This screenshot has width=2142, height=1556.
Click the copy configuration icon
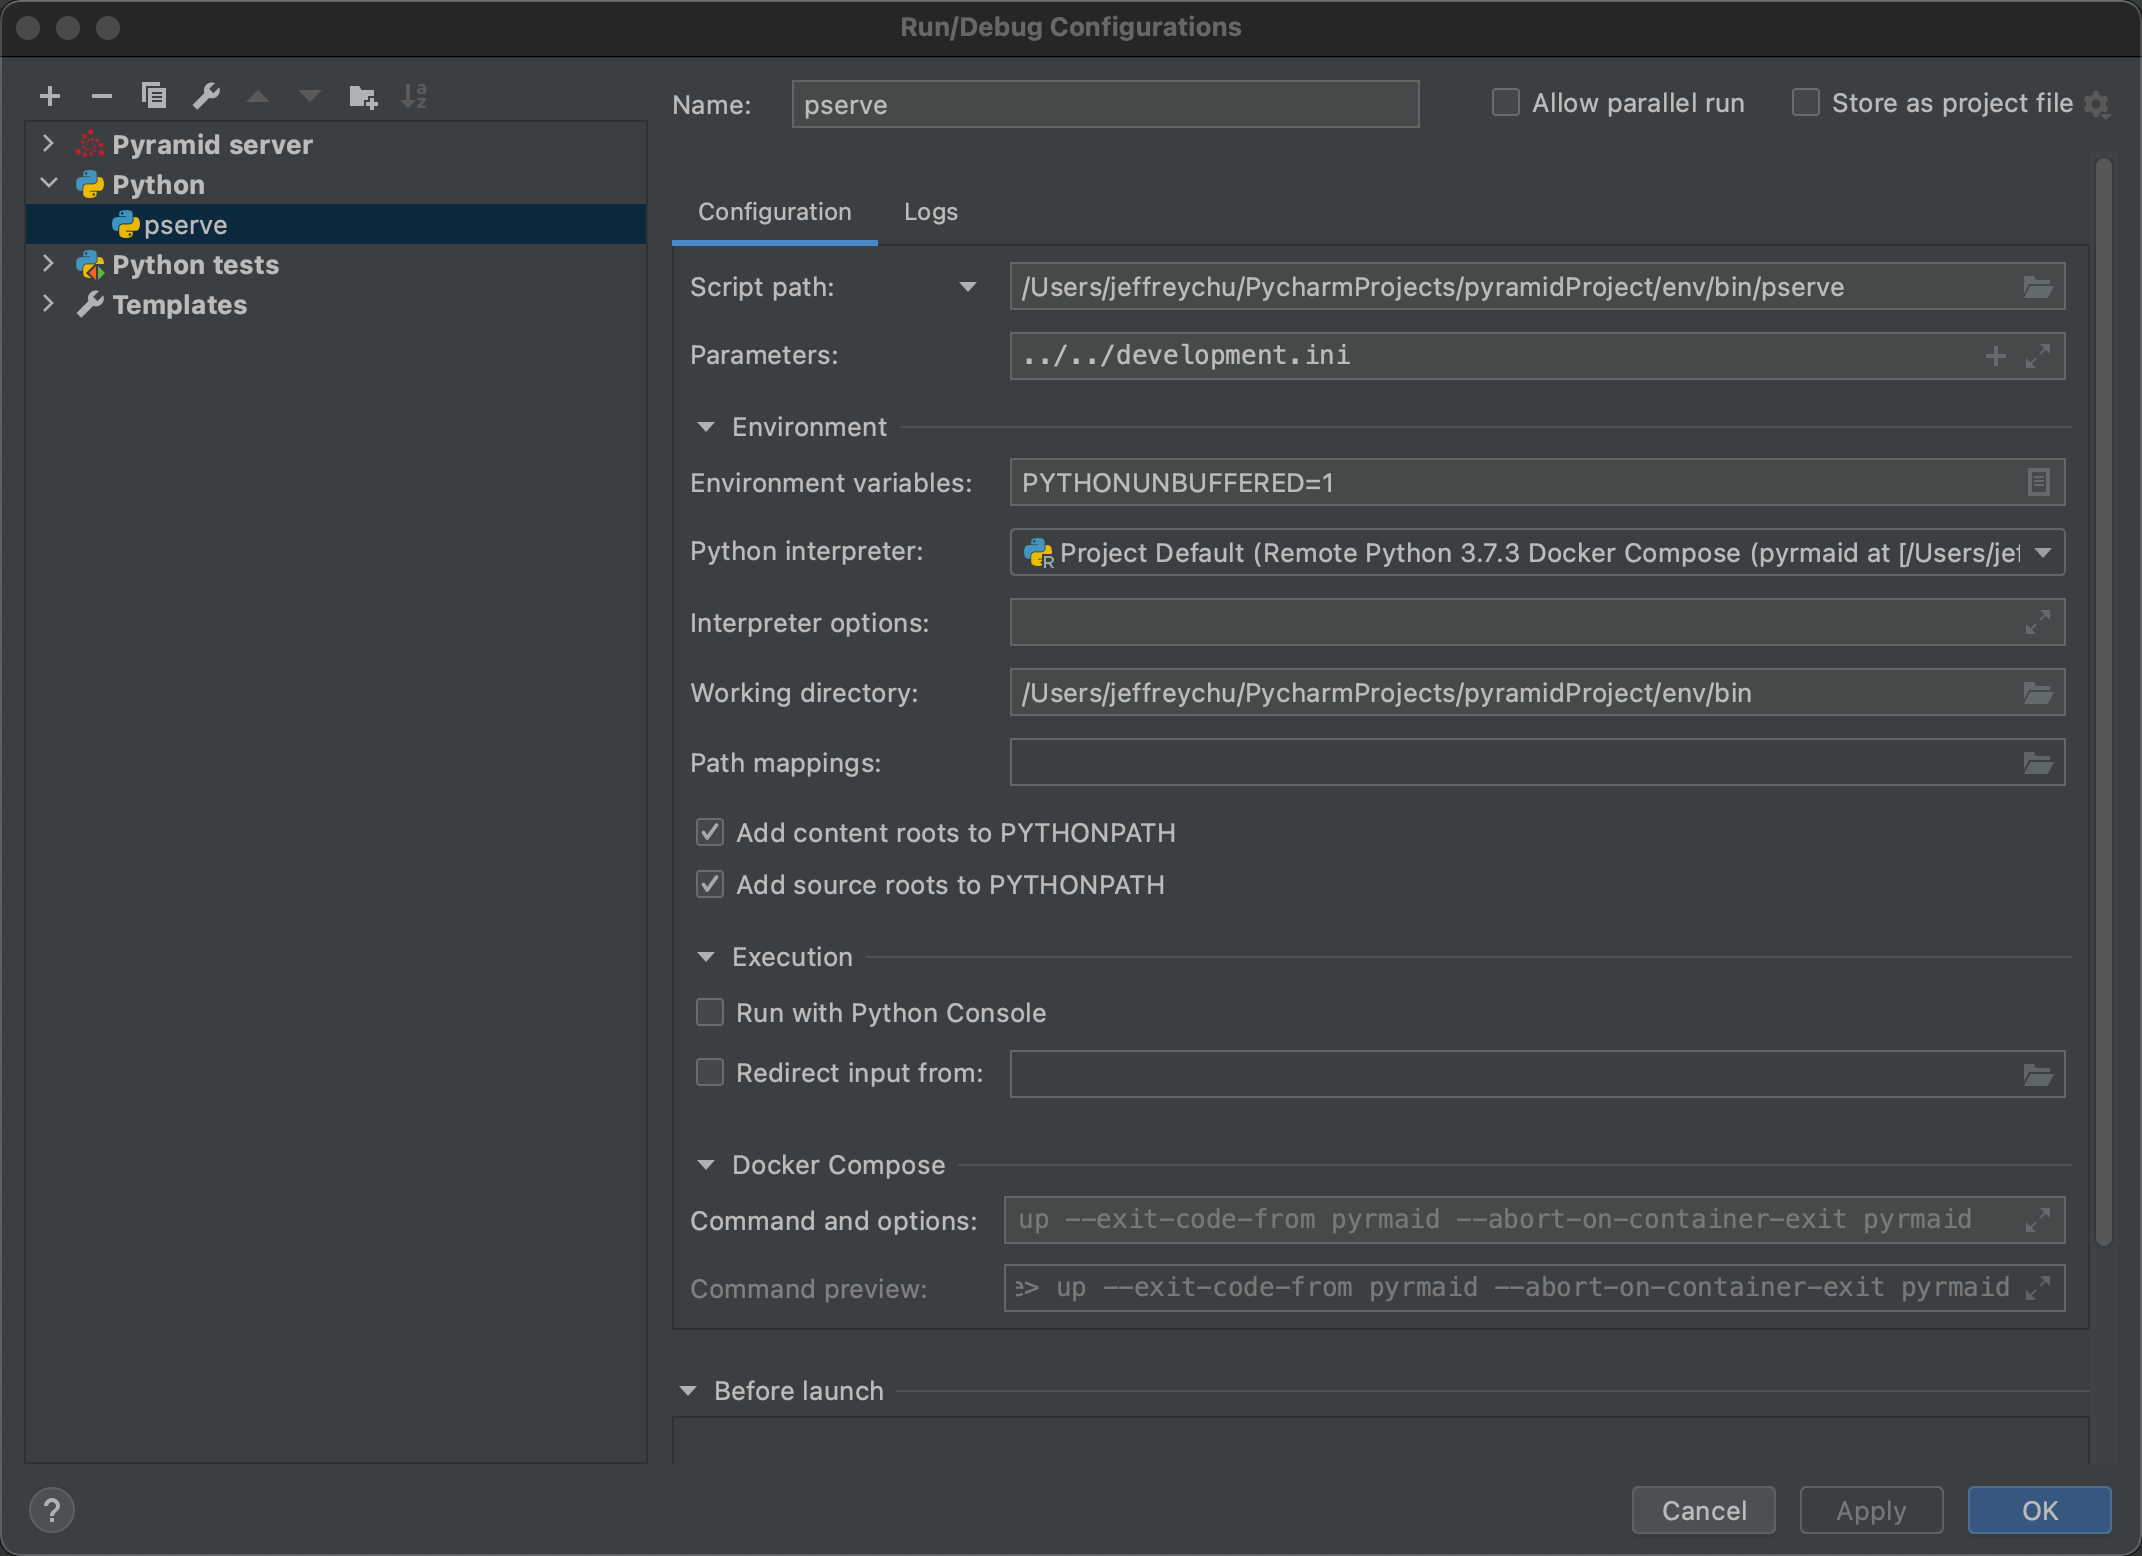pos(155,93)
